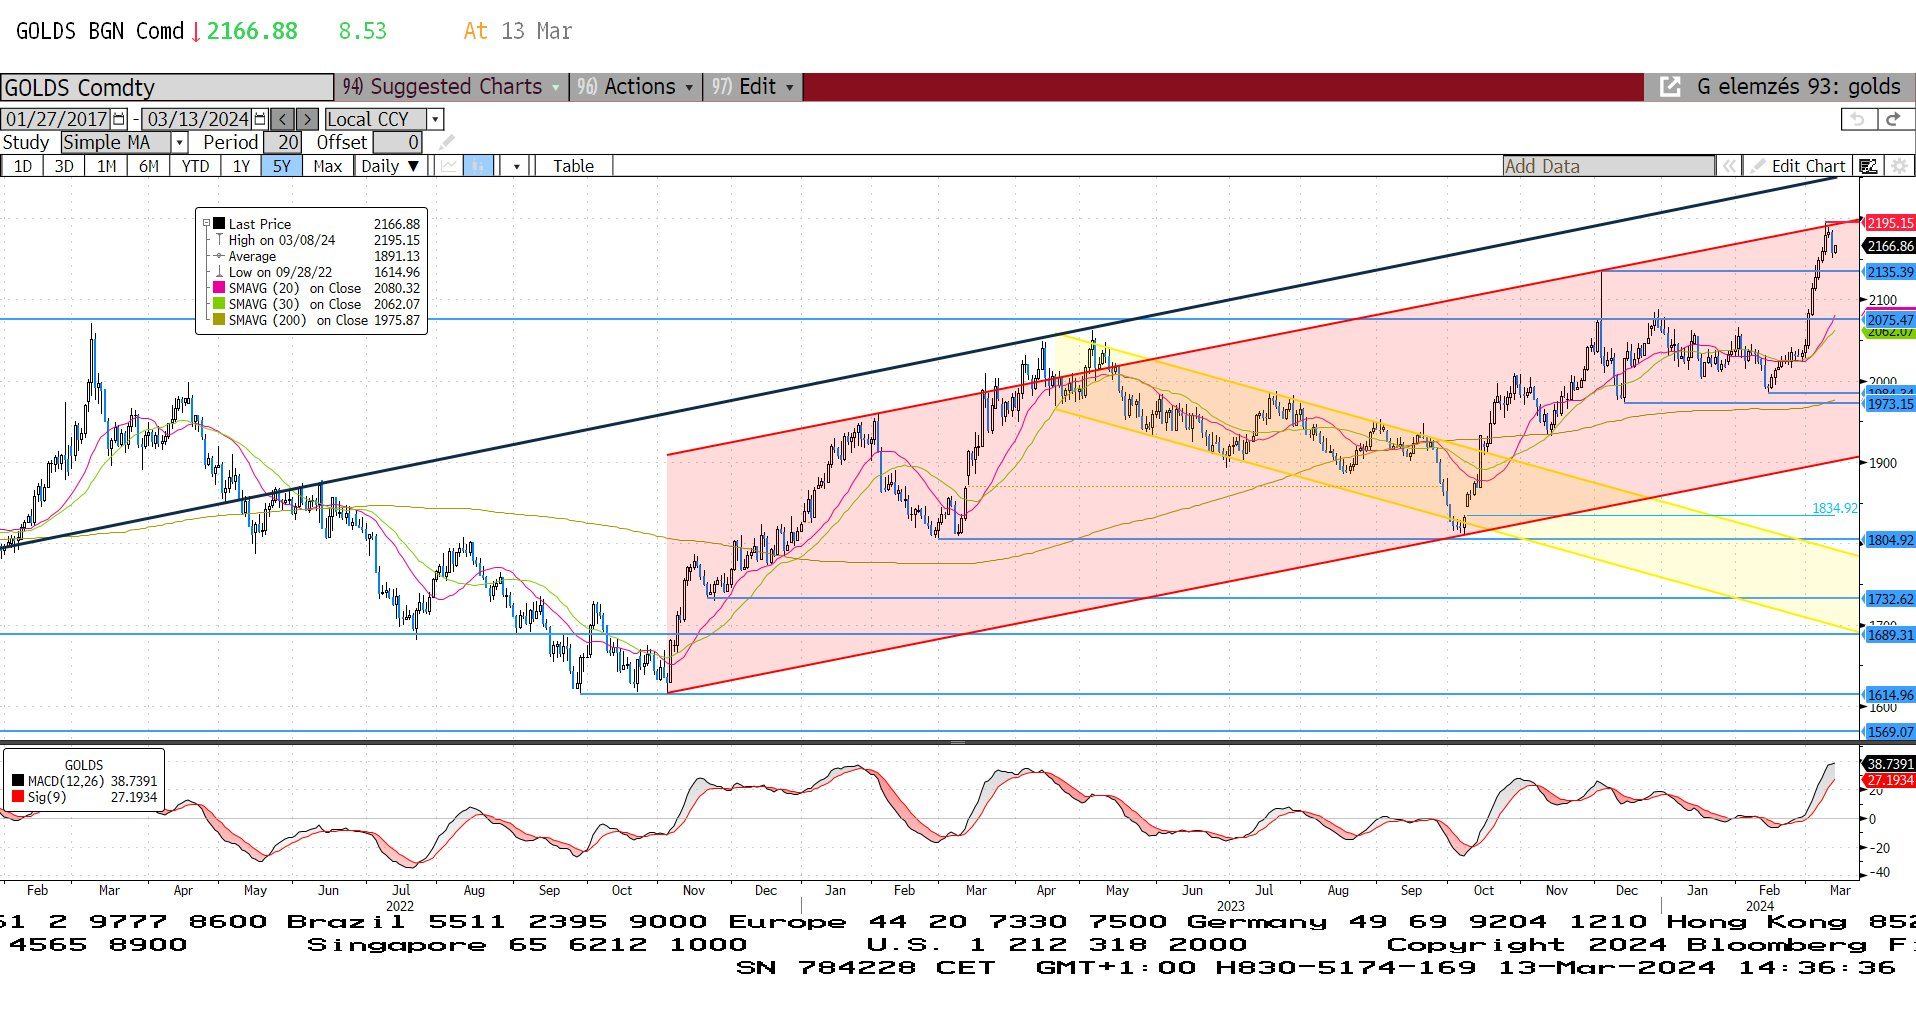1916x1023 pixels.
Task: Click the SMAVG (20) magenta color swatch
Action: click(x=219, y=288)
